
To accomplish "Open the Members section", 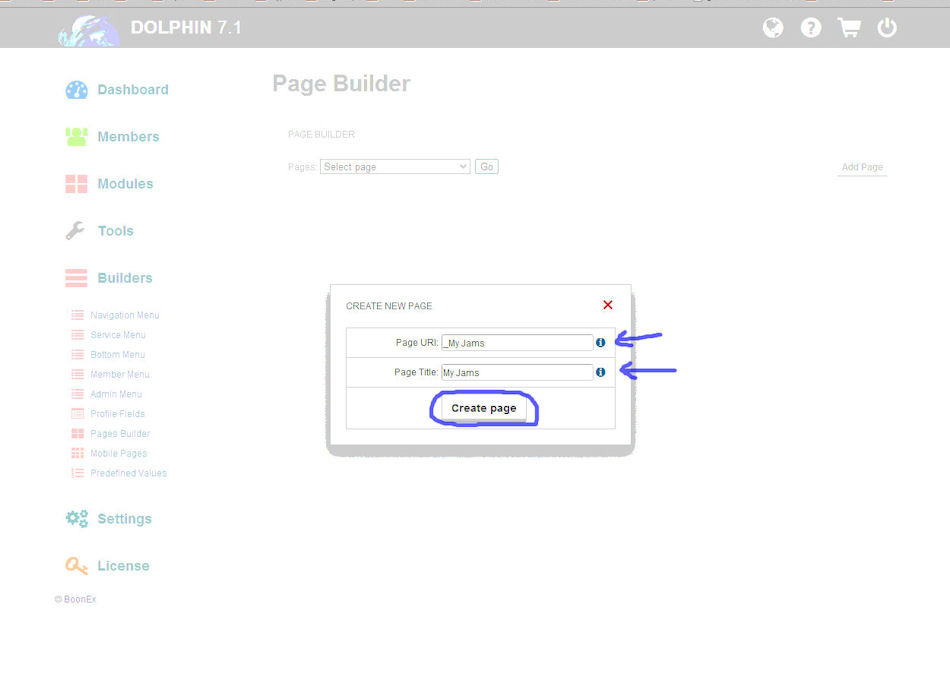I will pos(128,137).
